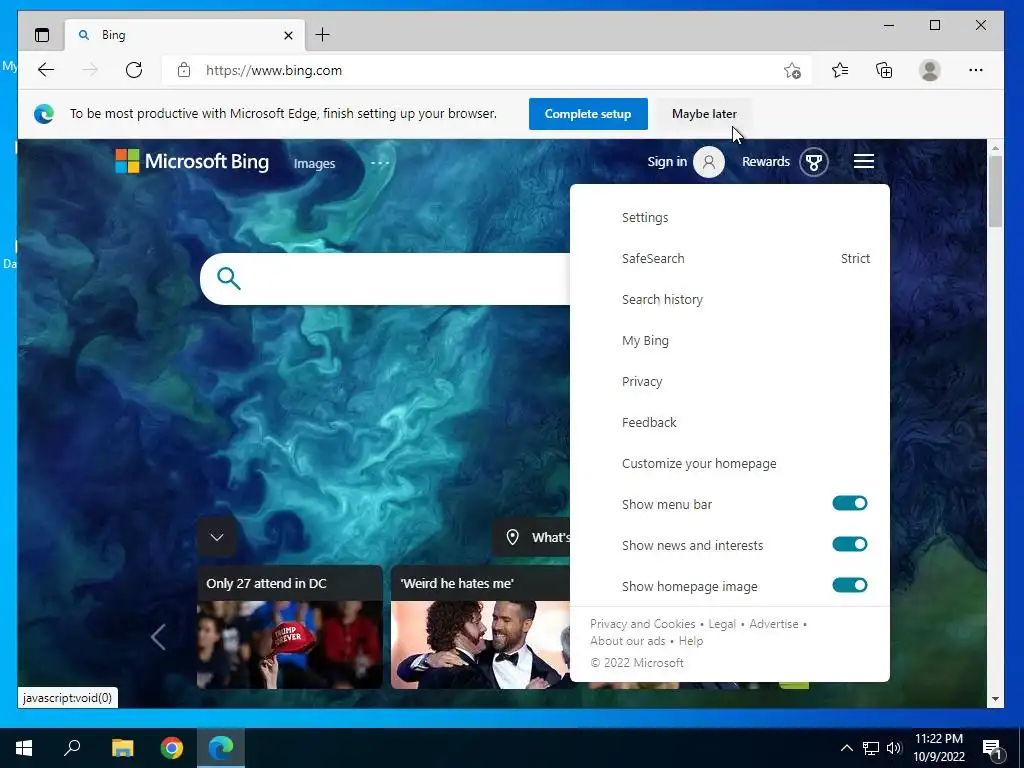
Task: Click the volume speaker tray icon
Action: [894, 748]
